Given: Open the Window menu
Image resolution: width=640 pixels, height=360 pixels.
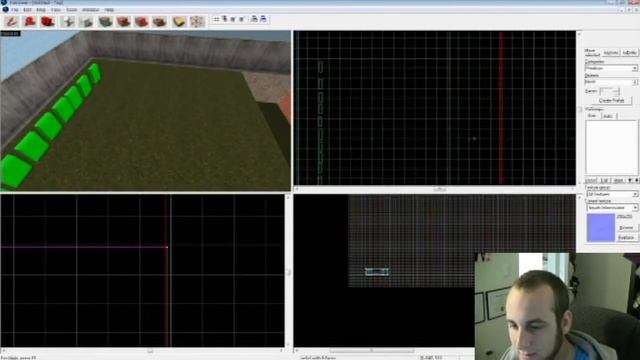Looking at the screenshot, I should 91,9.
